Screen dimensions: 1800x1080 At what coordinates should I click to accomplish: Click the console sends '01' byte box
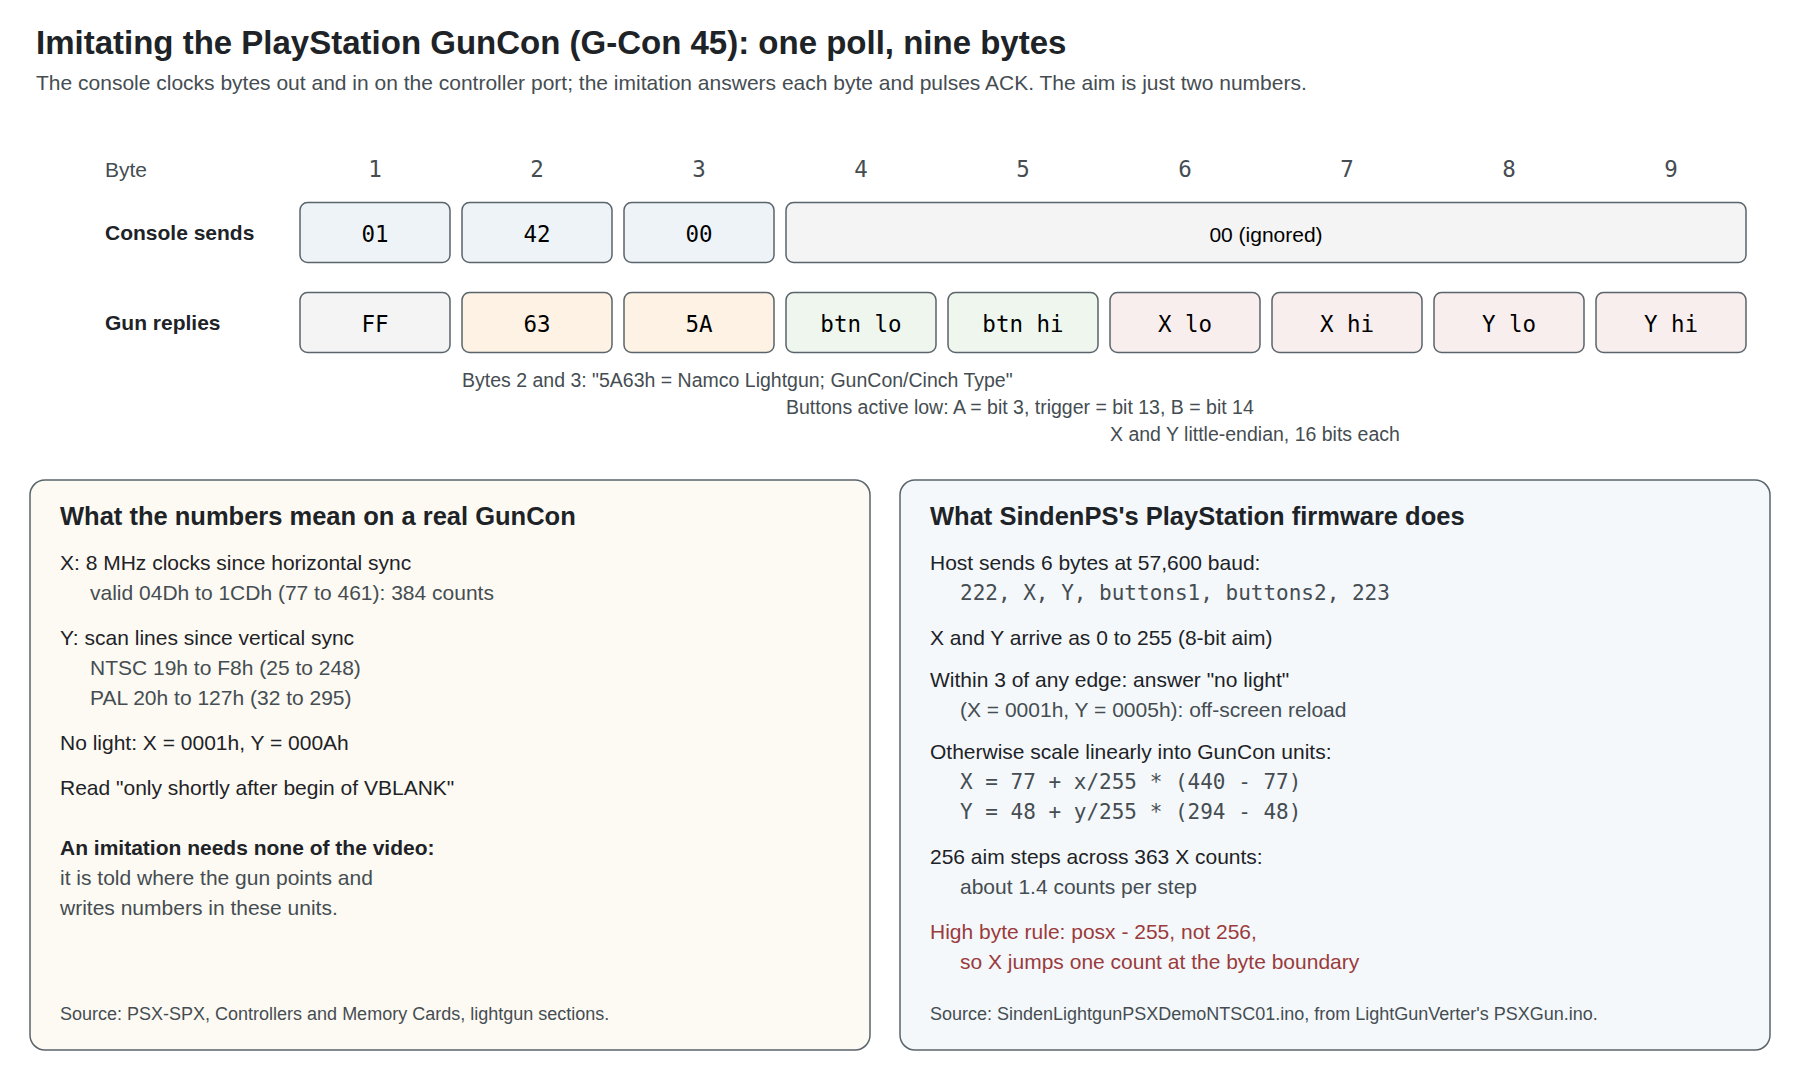pos(375,233)
